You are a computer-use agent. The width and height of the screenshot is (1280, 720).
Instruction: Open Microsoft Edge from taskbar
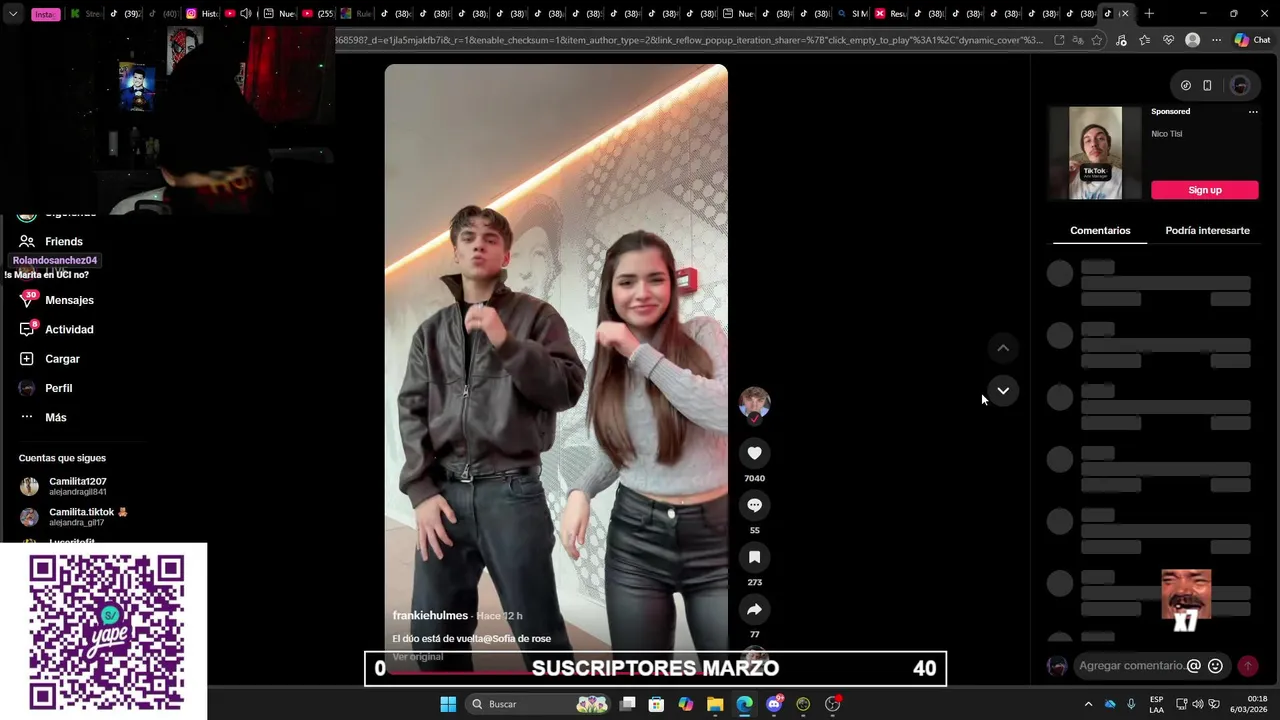(x=744, y=704)
